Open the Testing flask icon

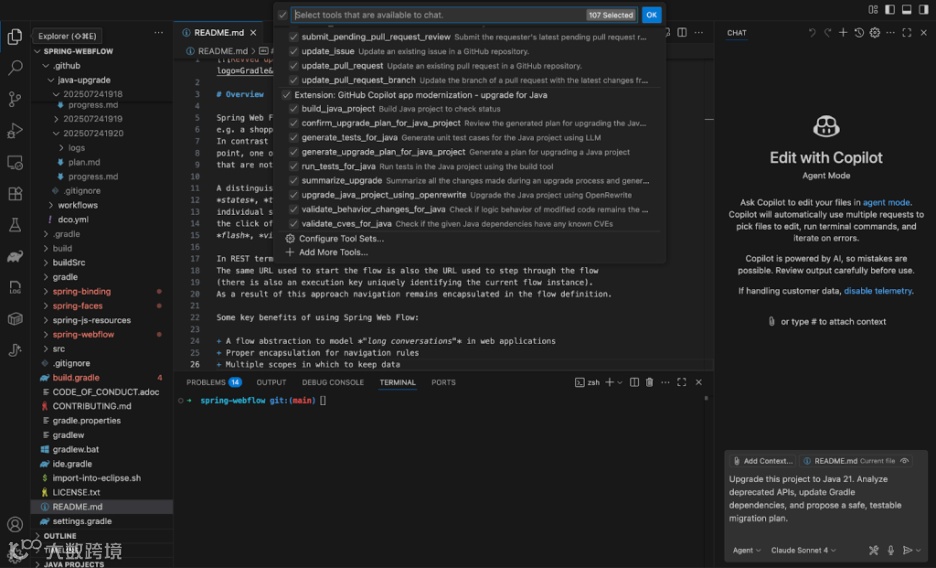pyautogui.click(x=15, y=225)
